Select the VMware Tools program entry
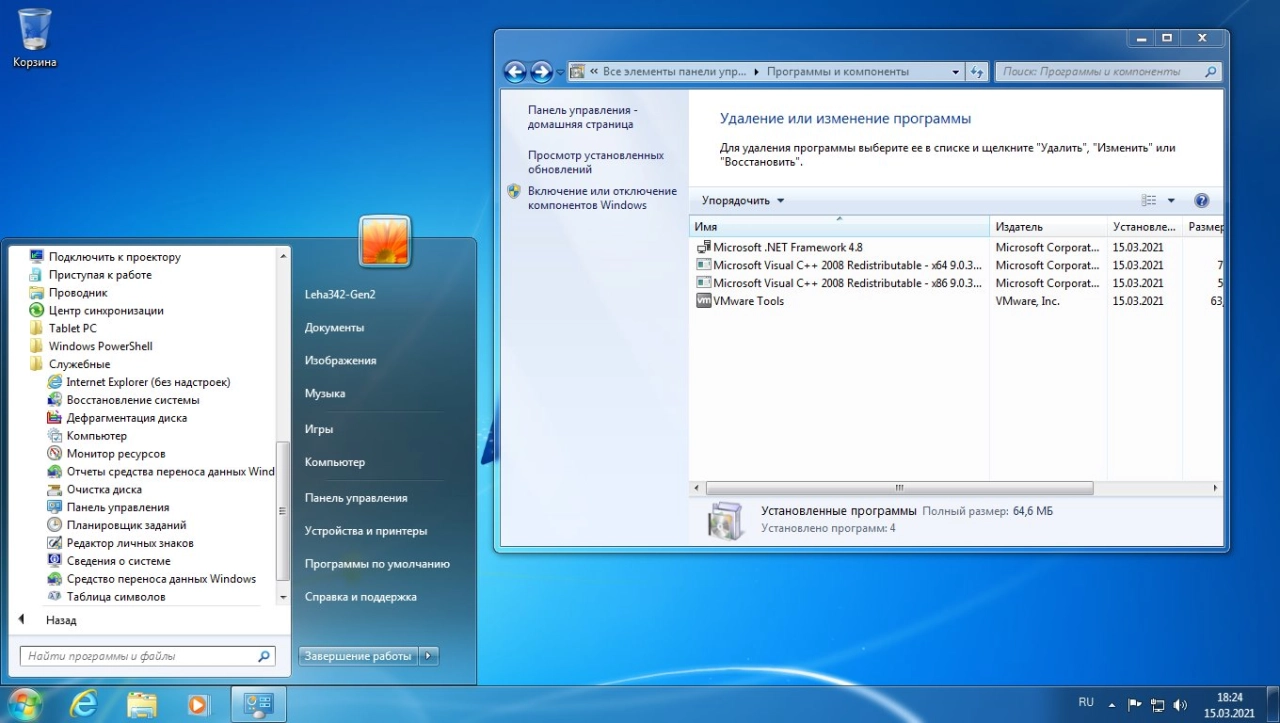1280x723 pixels. click(x=956, y=301)
